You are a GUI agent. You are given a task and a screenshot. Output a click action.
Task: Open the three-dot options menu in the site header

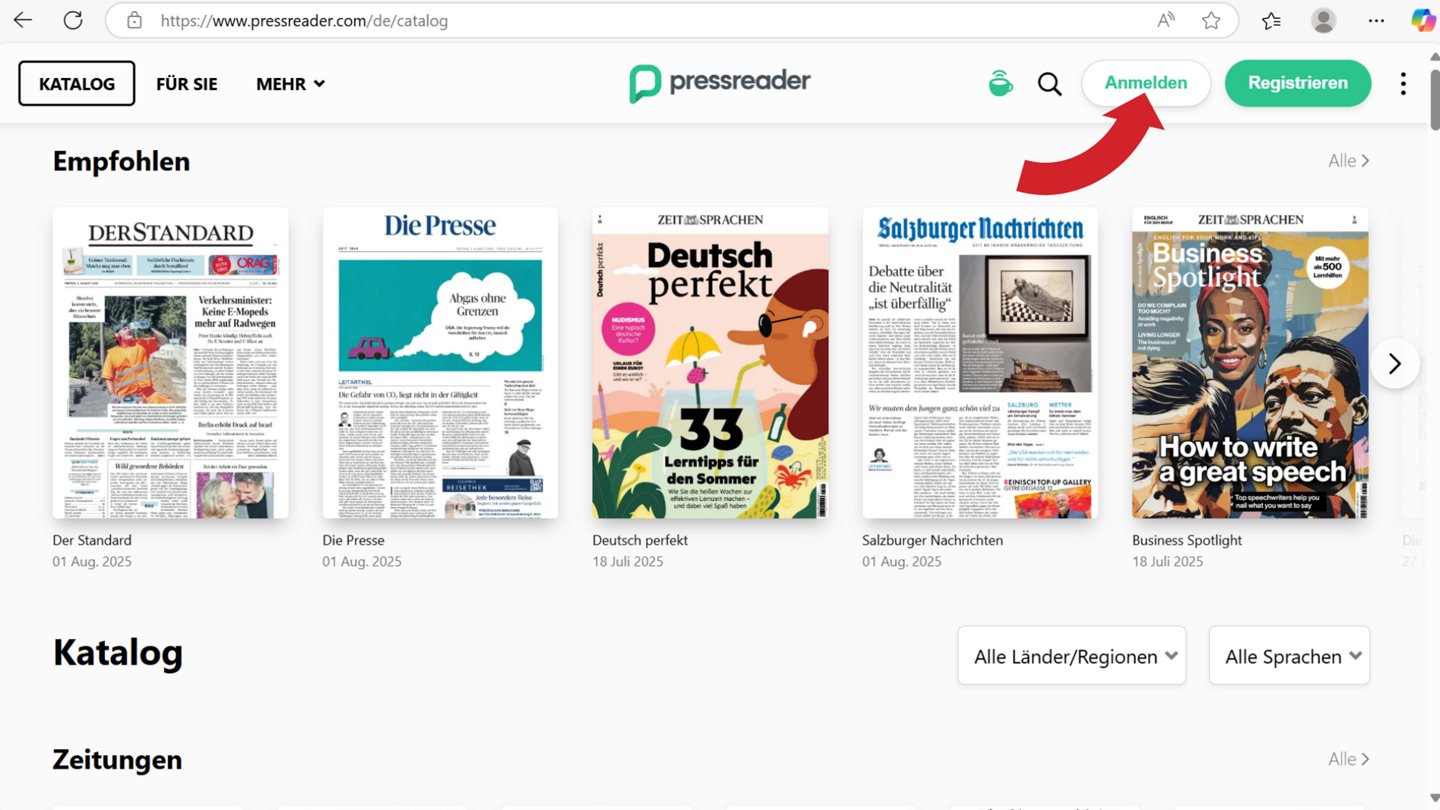(x=1403, y=84)
